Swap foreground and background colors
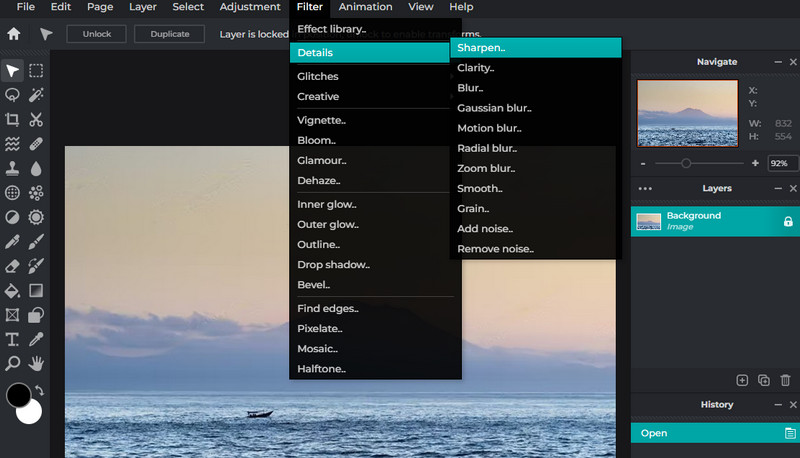Screen dimensions: 800x458 point(39,390)
